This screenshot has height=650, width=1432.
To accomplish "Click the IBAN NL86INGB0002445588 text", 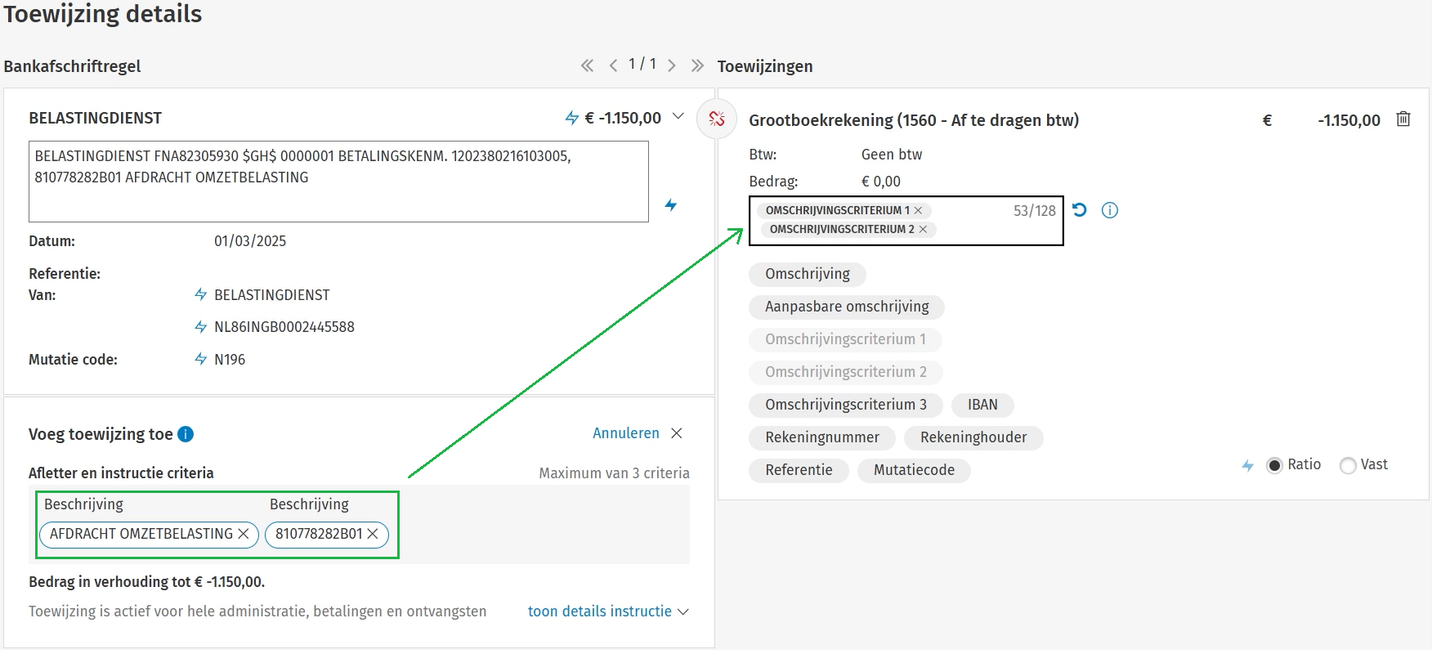I will point(284,327).
